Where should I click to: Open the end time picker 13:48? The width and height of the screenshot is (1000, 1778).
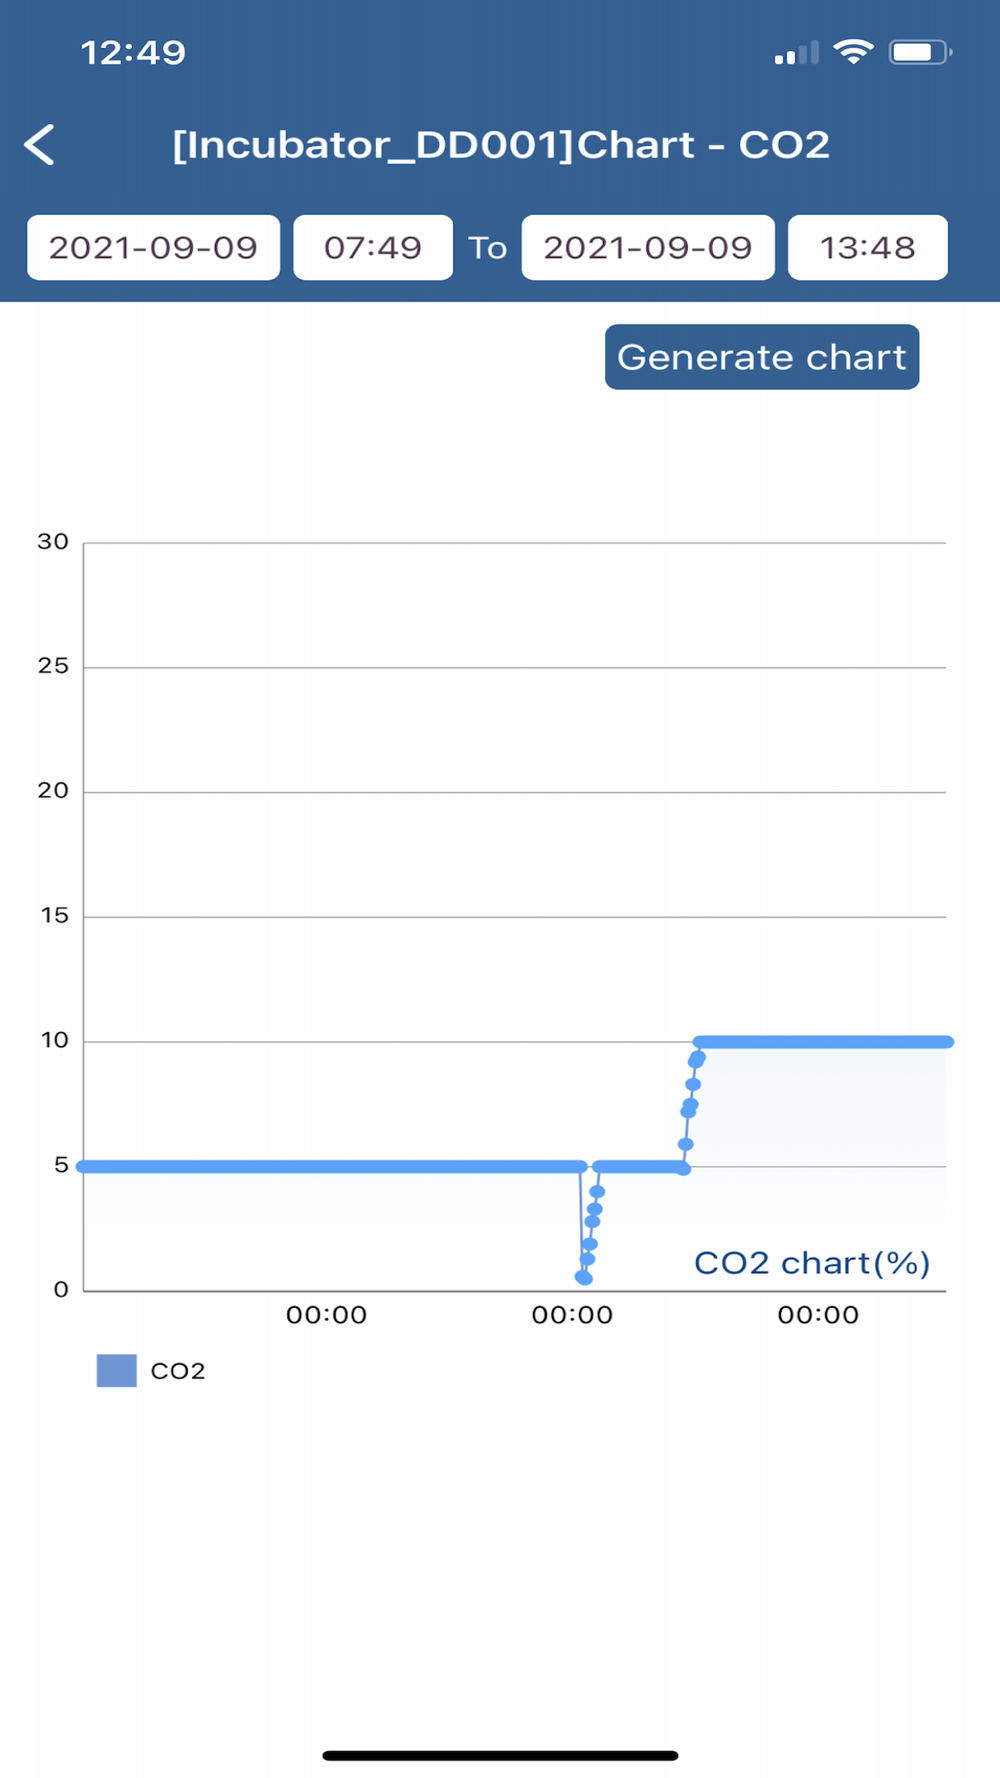(x=868, y=247)
